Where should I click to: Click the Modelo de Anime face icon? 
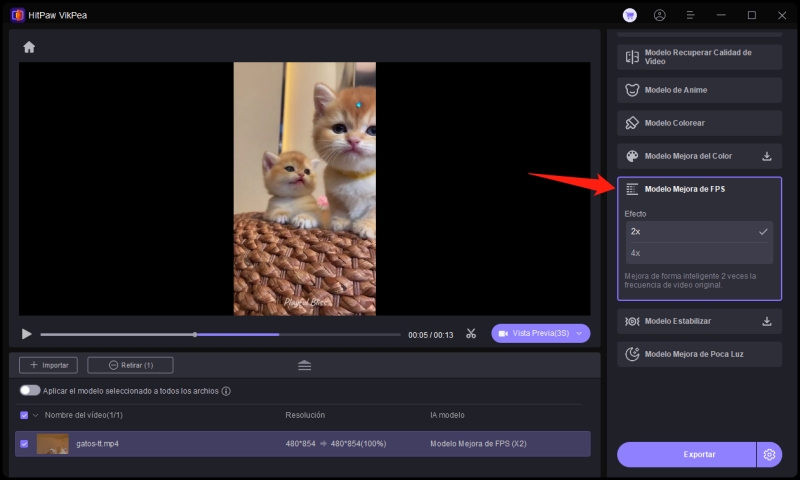(632, 90)
